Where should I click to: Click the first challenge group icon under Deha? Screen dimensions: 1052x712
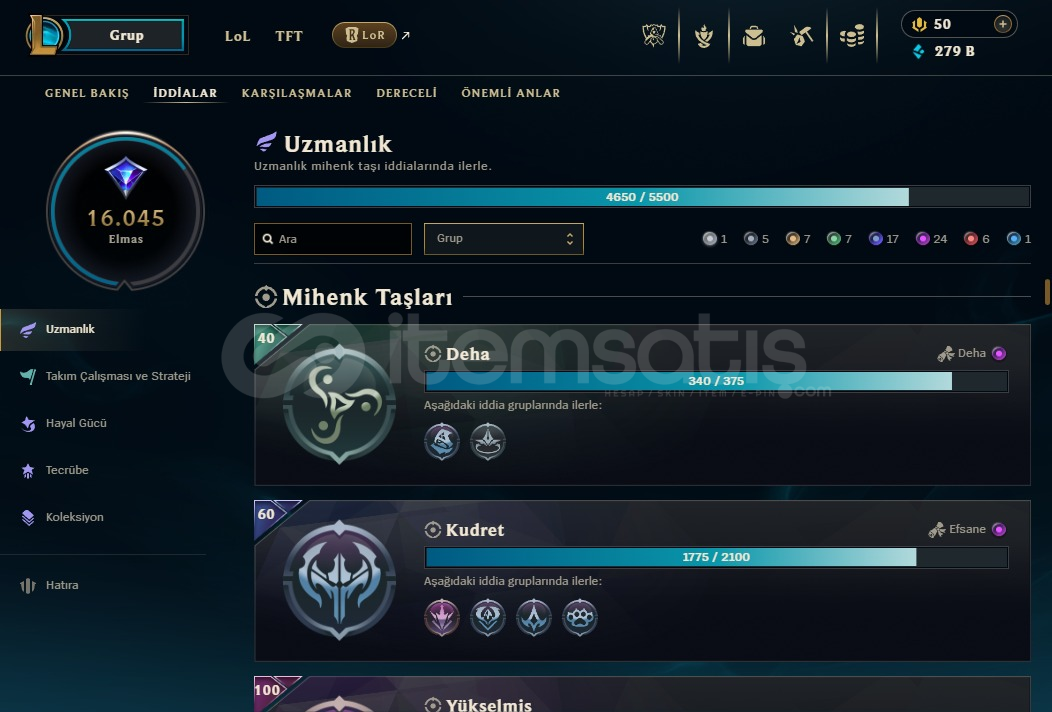tap(442, 442)
